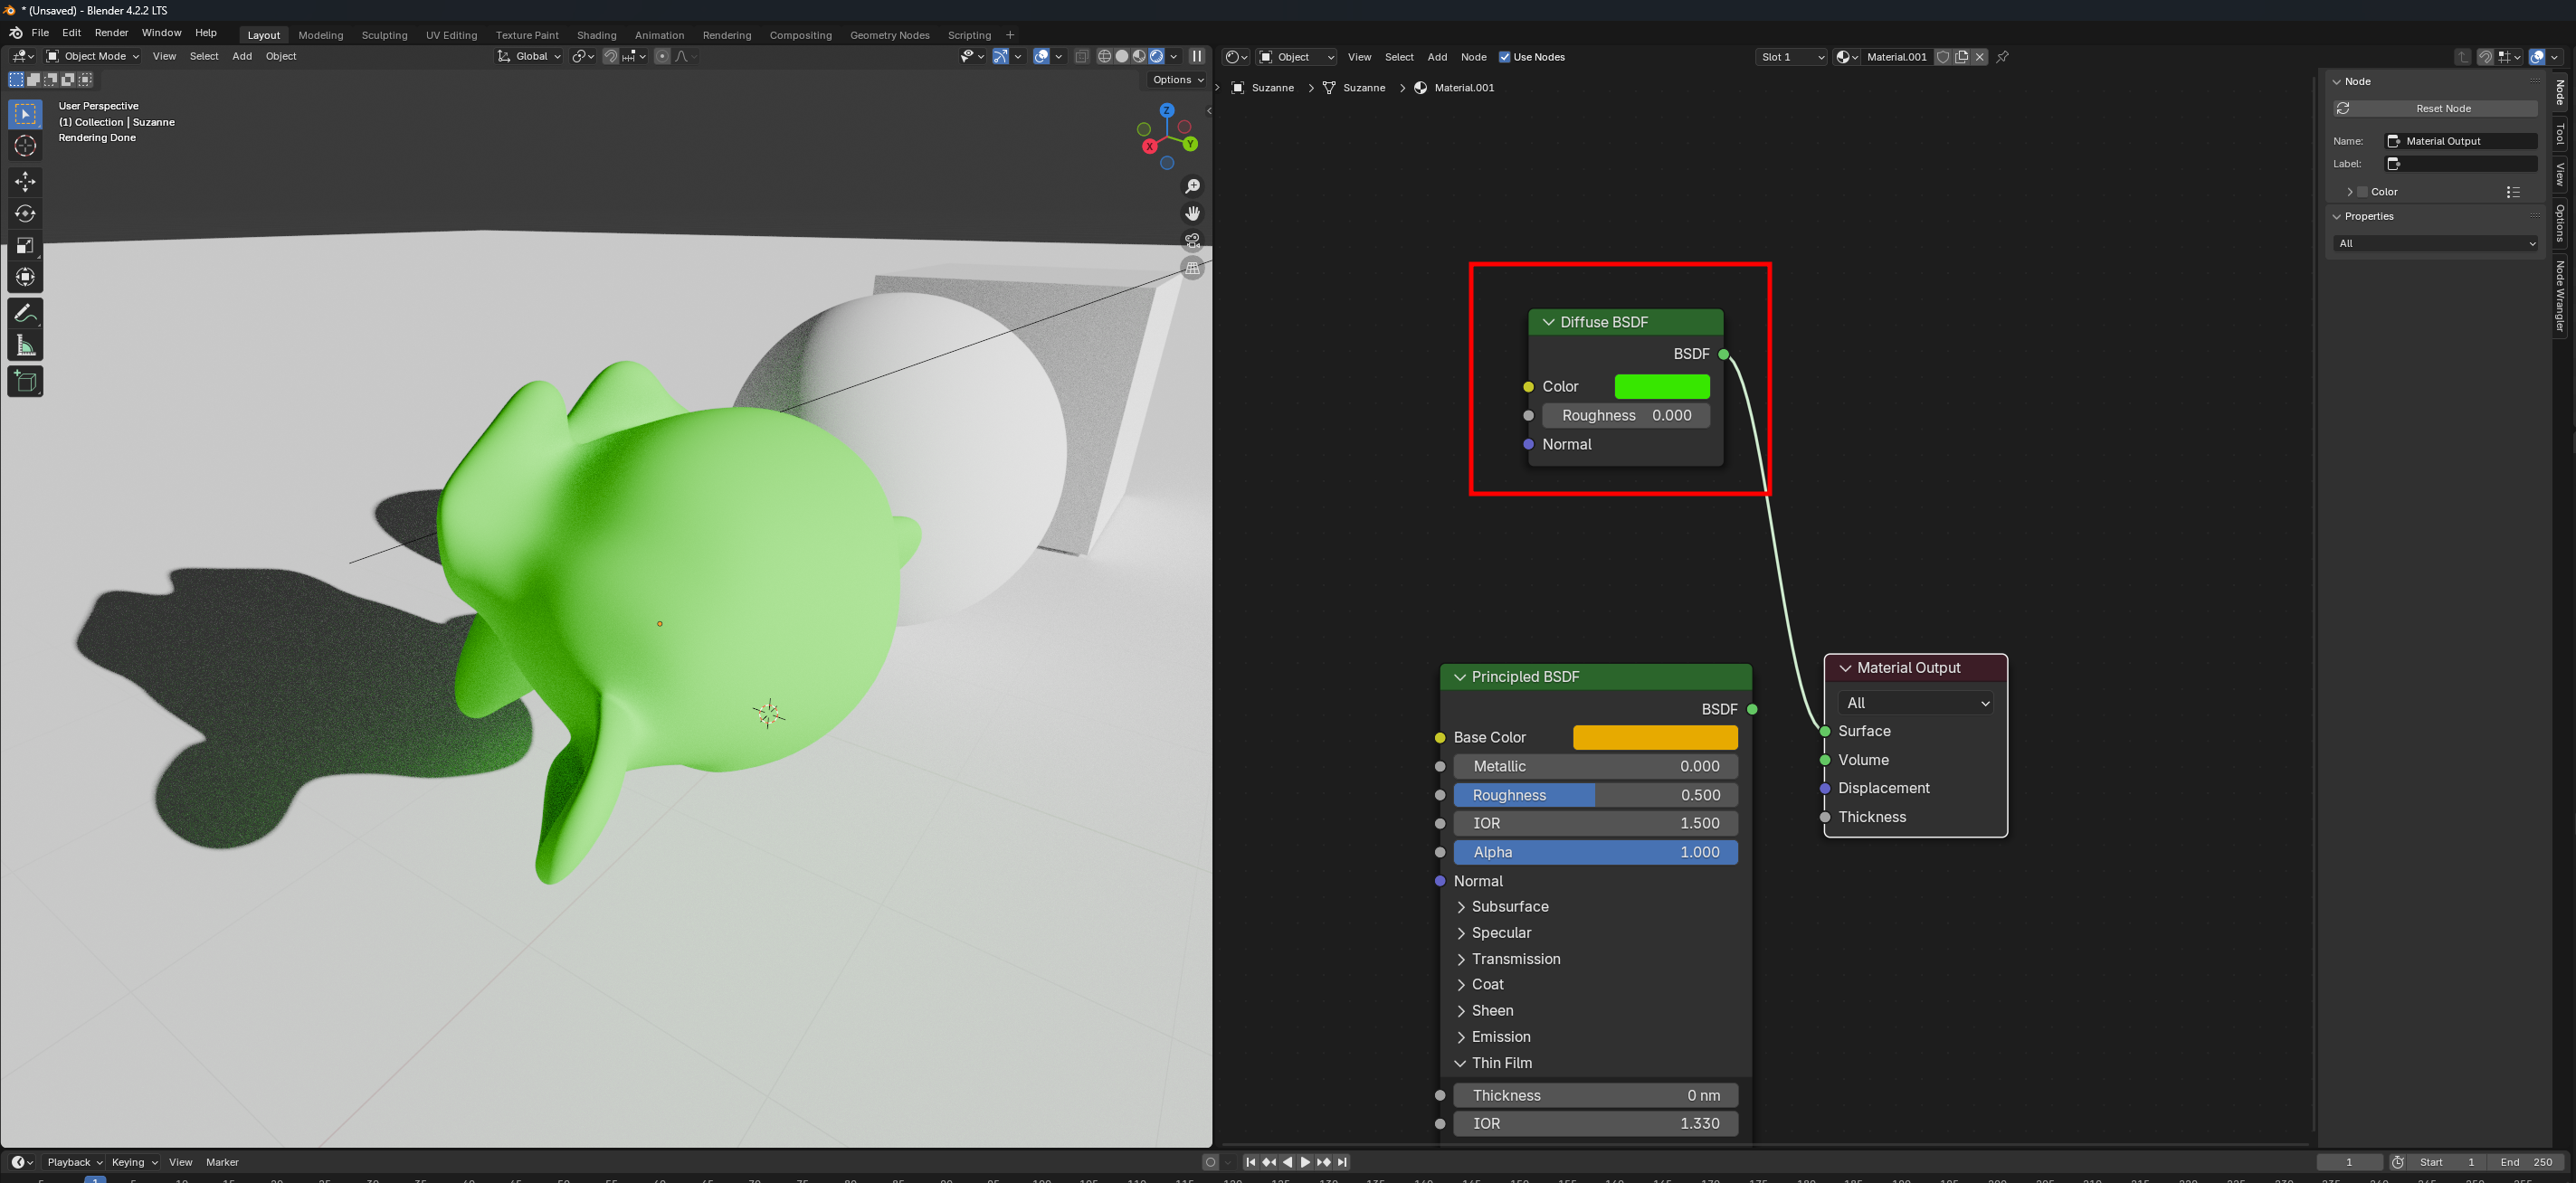Pause viewport rendering with the pause button

click(x=1196, y=56)
